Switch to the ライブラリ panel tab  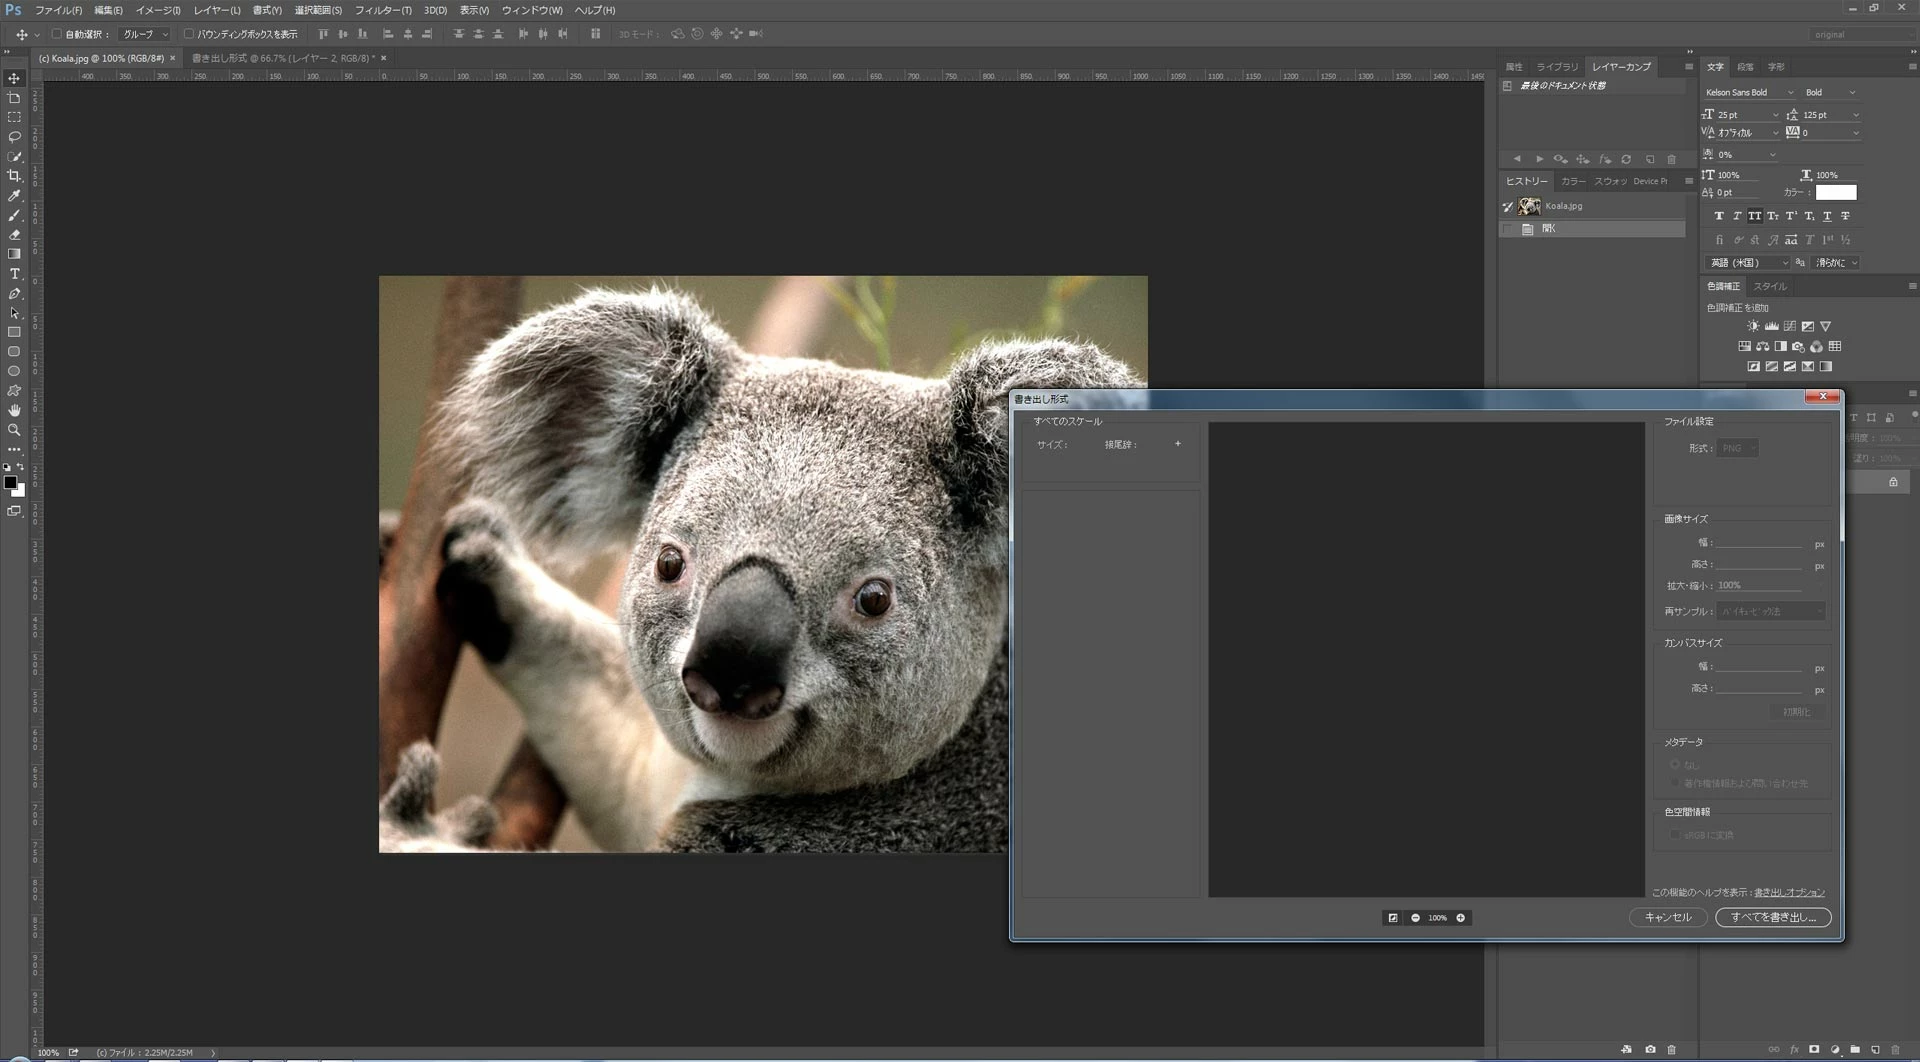pyautogui.click(x=1557, y=67)
